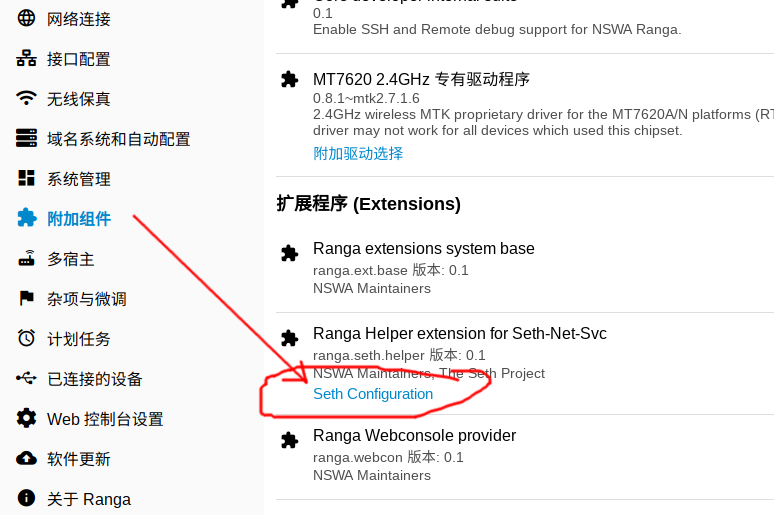The height and width of the screenshot is (515, 774).
Task: Click the server icon beside 域名系统和自动配置
Action: (26, 138)
